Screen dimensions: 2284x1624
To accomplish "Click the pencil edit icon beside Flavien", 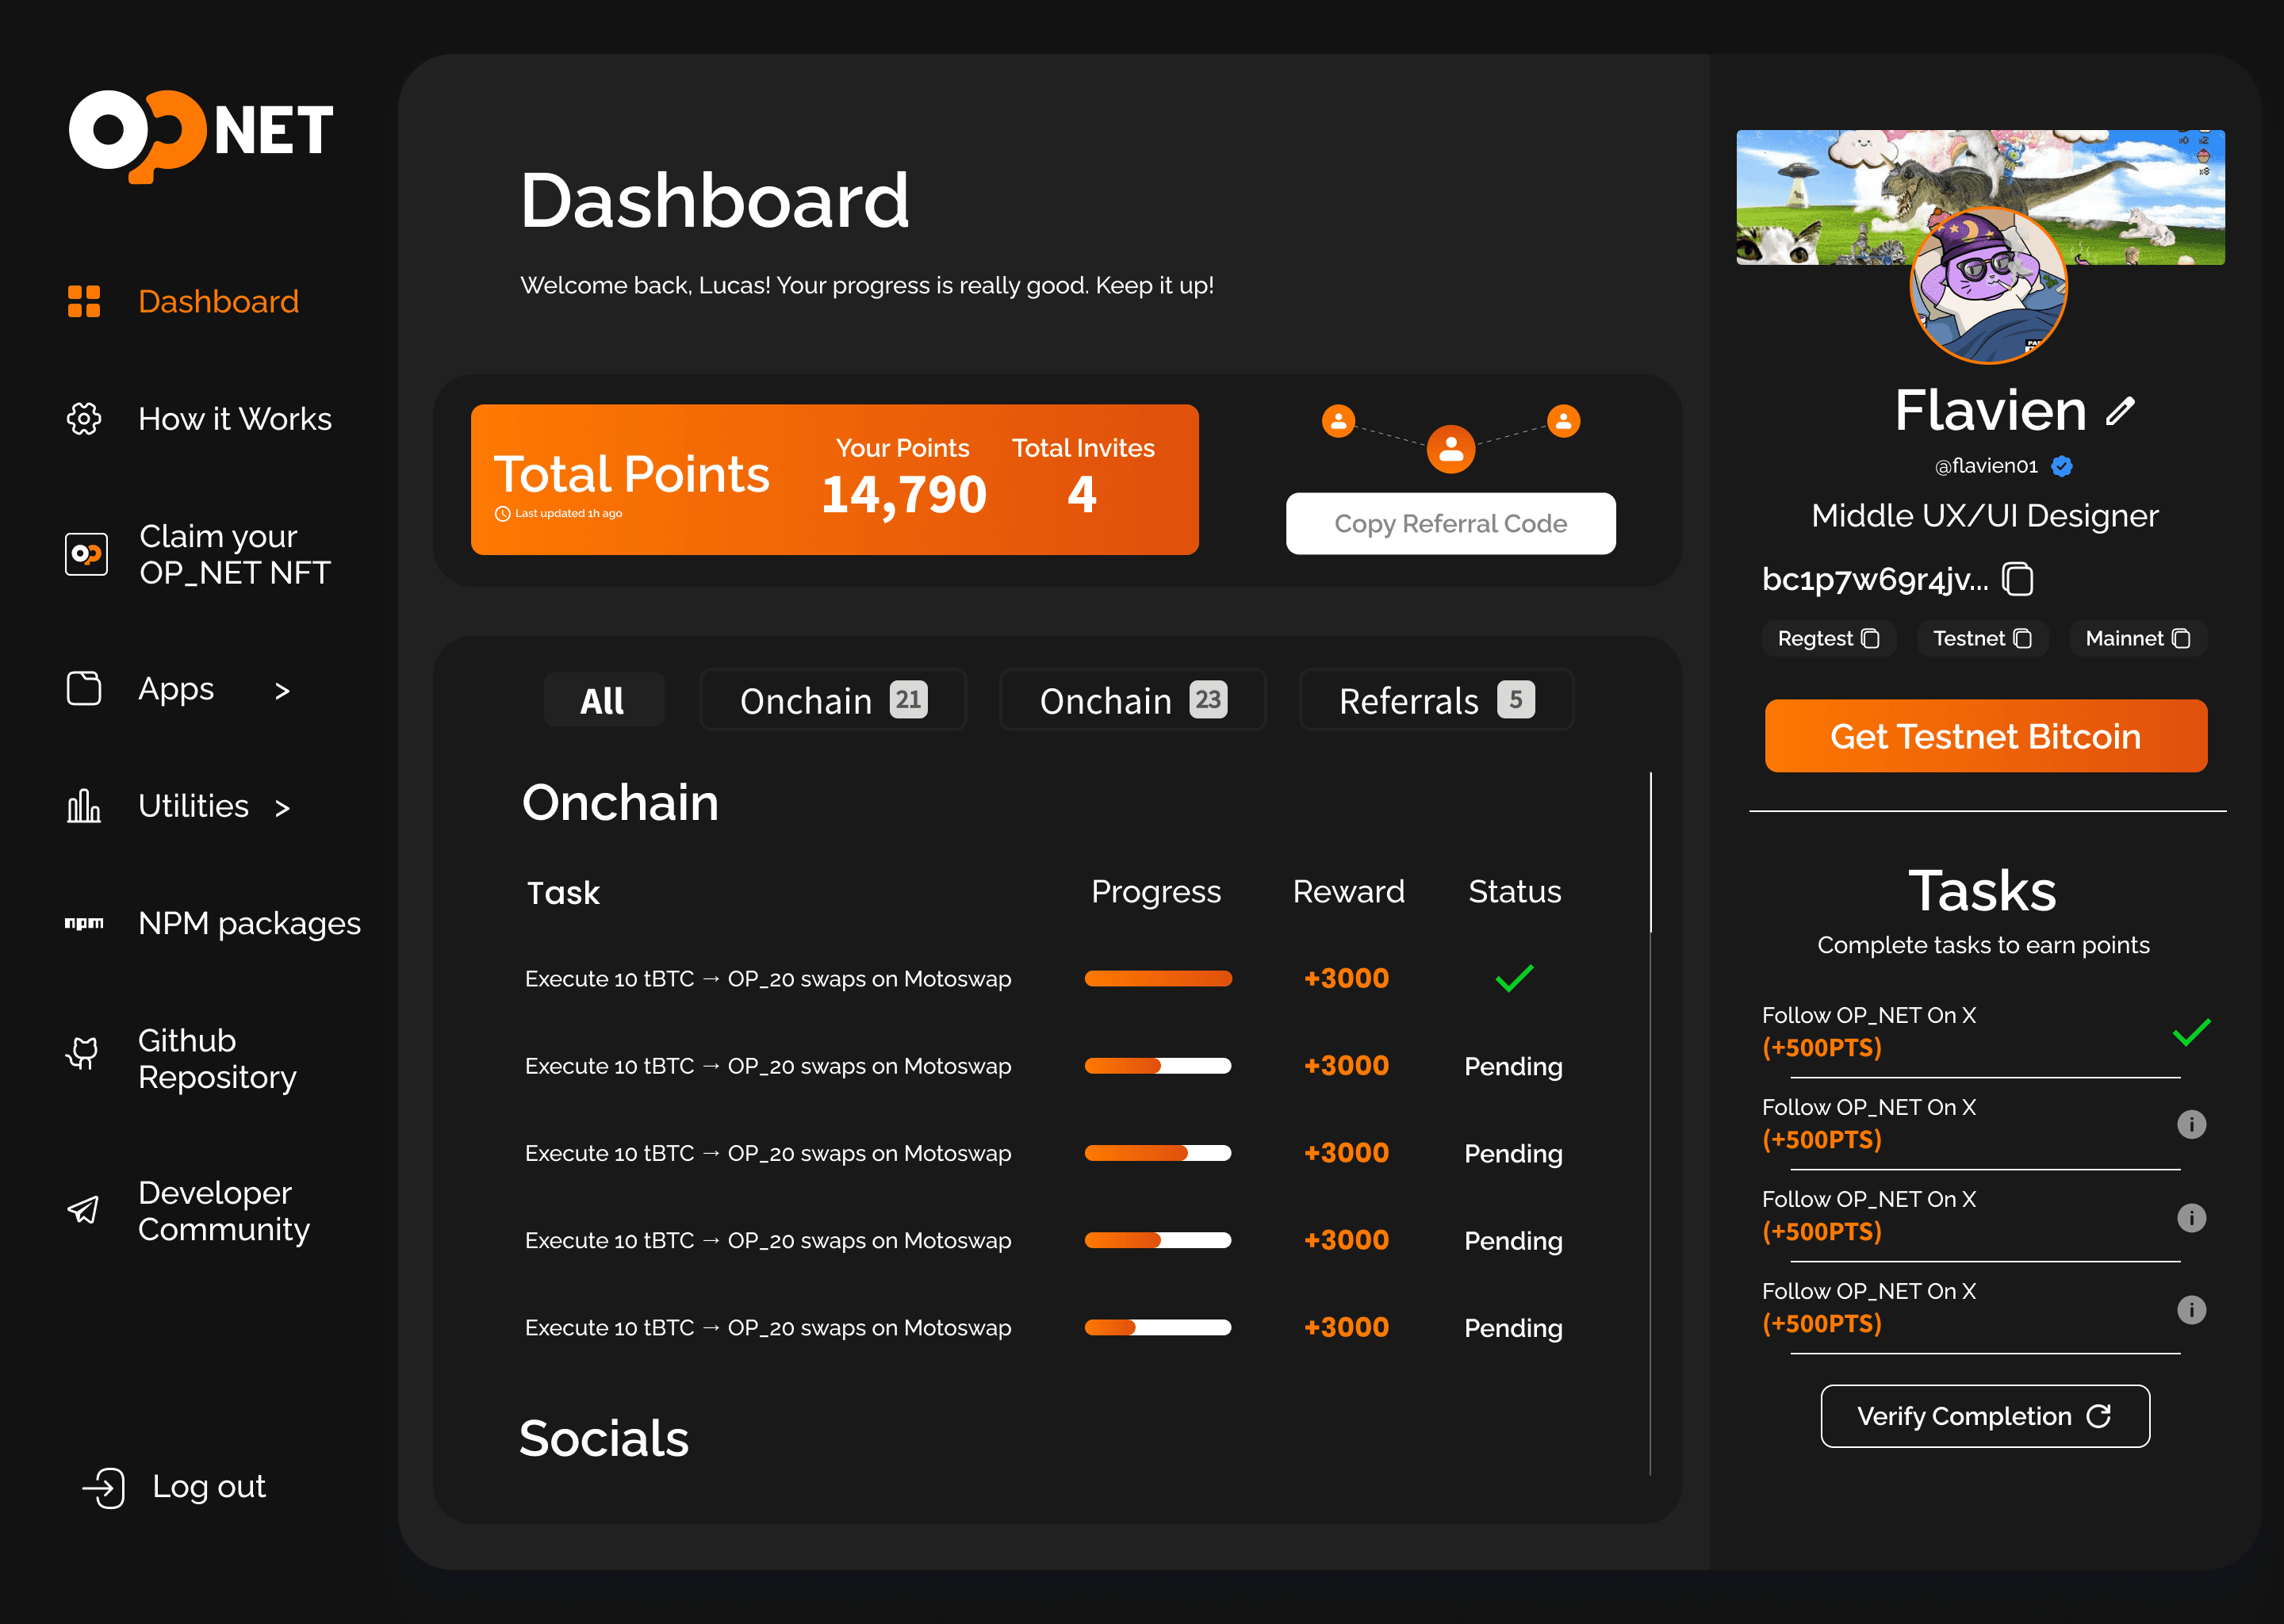I will (x=2120, y=411).
